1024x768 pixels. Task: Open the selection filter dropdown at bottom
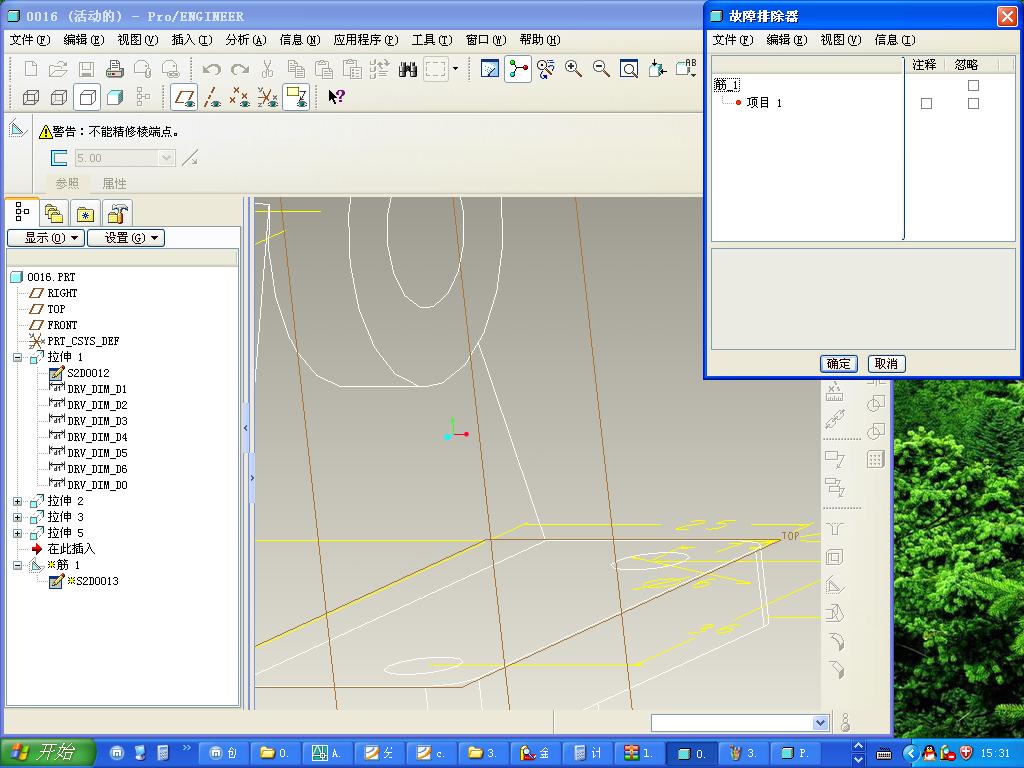[820, 722]
